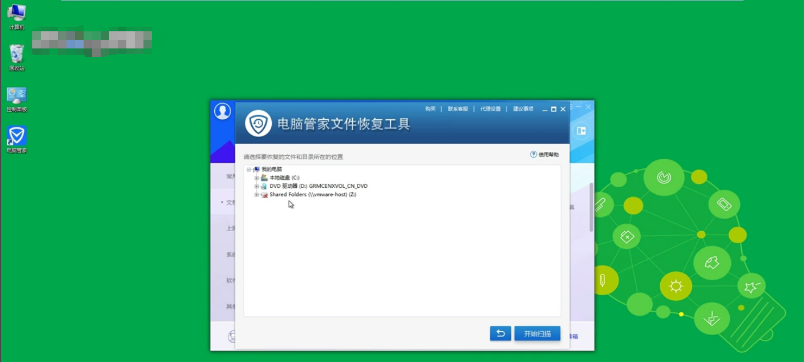Image resolution: width=804 pixels, height=362 pixels.
Task: Collapse the 我的电脑 tree node
Action: pyautogui.click(x=249, y=169)
